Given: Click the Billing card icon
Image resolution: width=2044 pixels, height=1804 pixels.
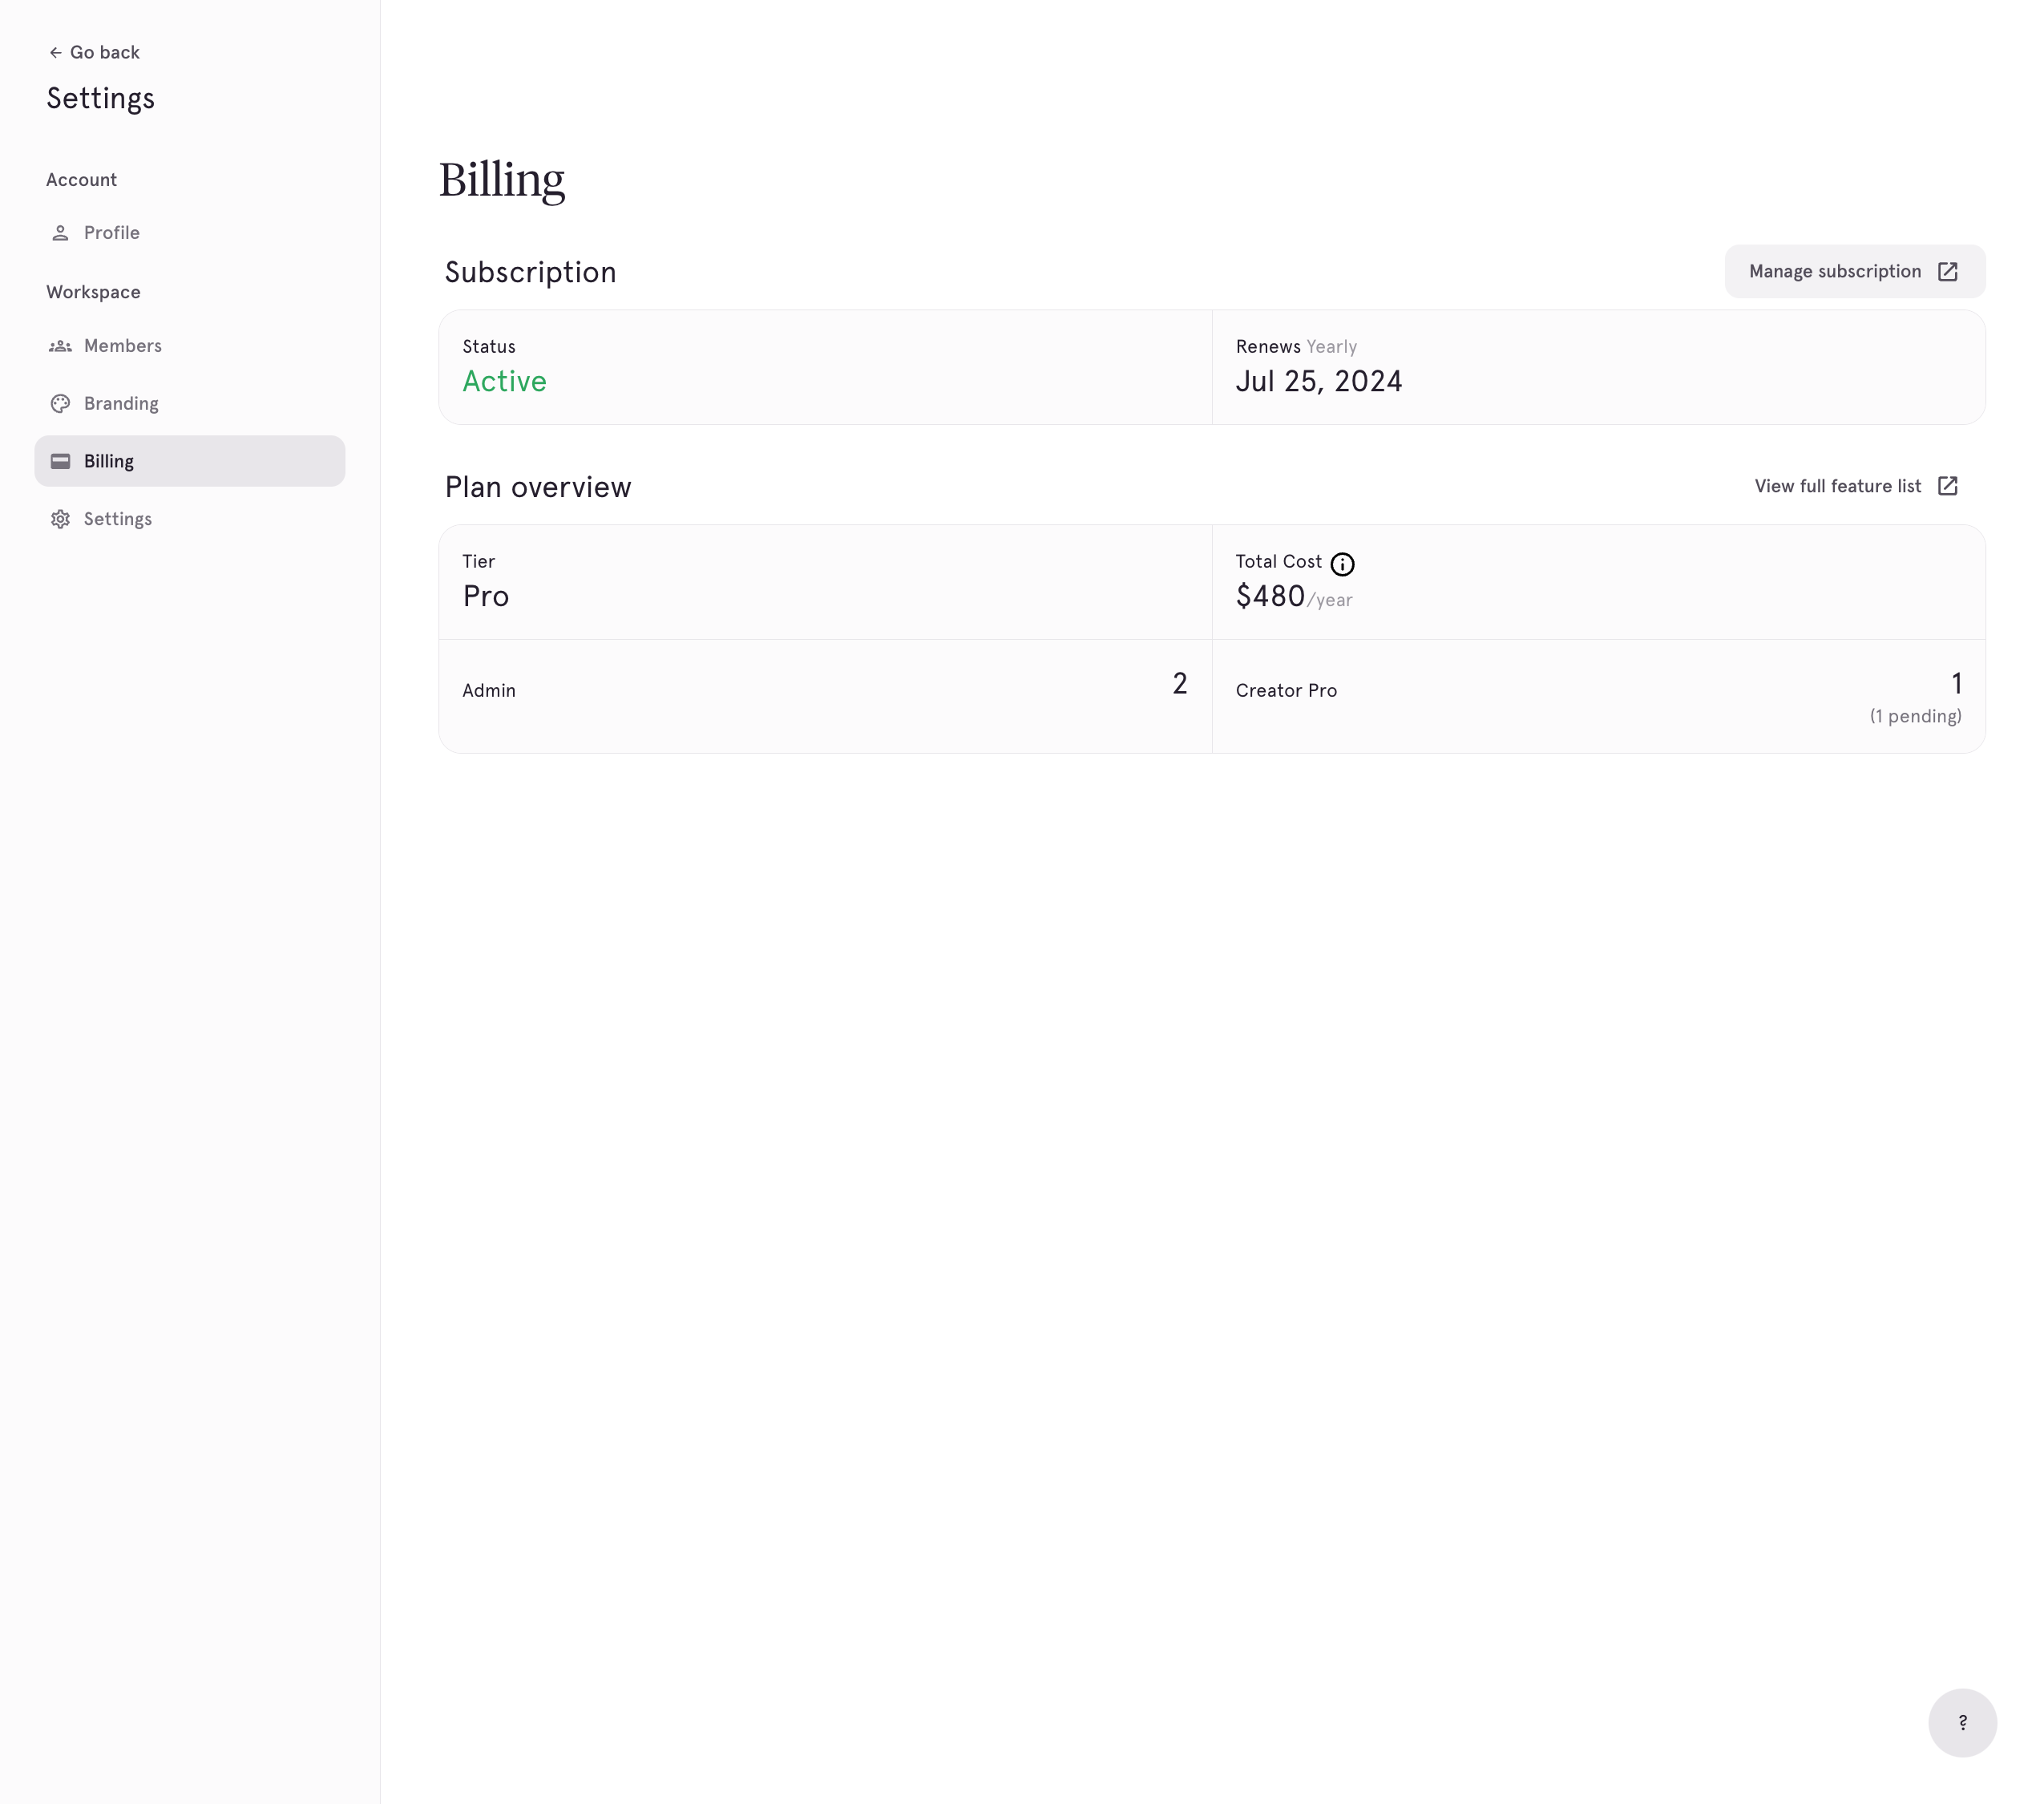Looking at the screenshot, I should 60,461.
